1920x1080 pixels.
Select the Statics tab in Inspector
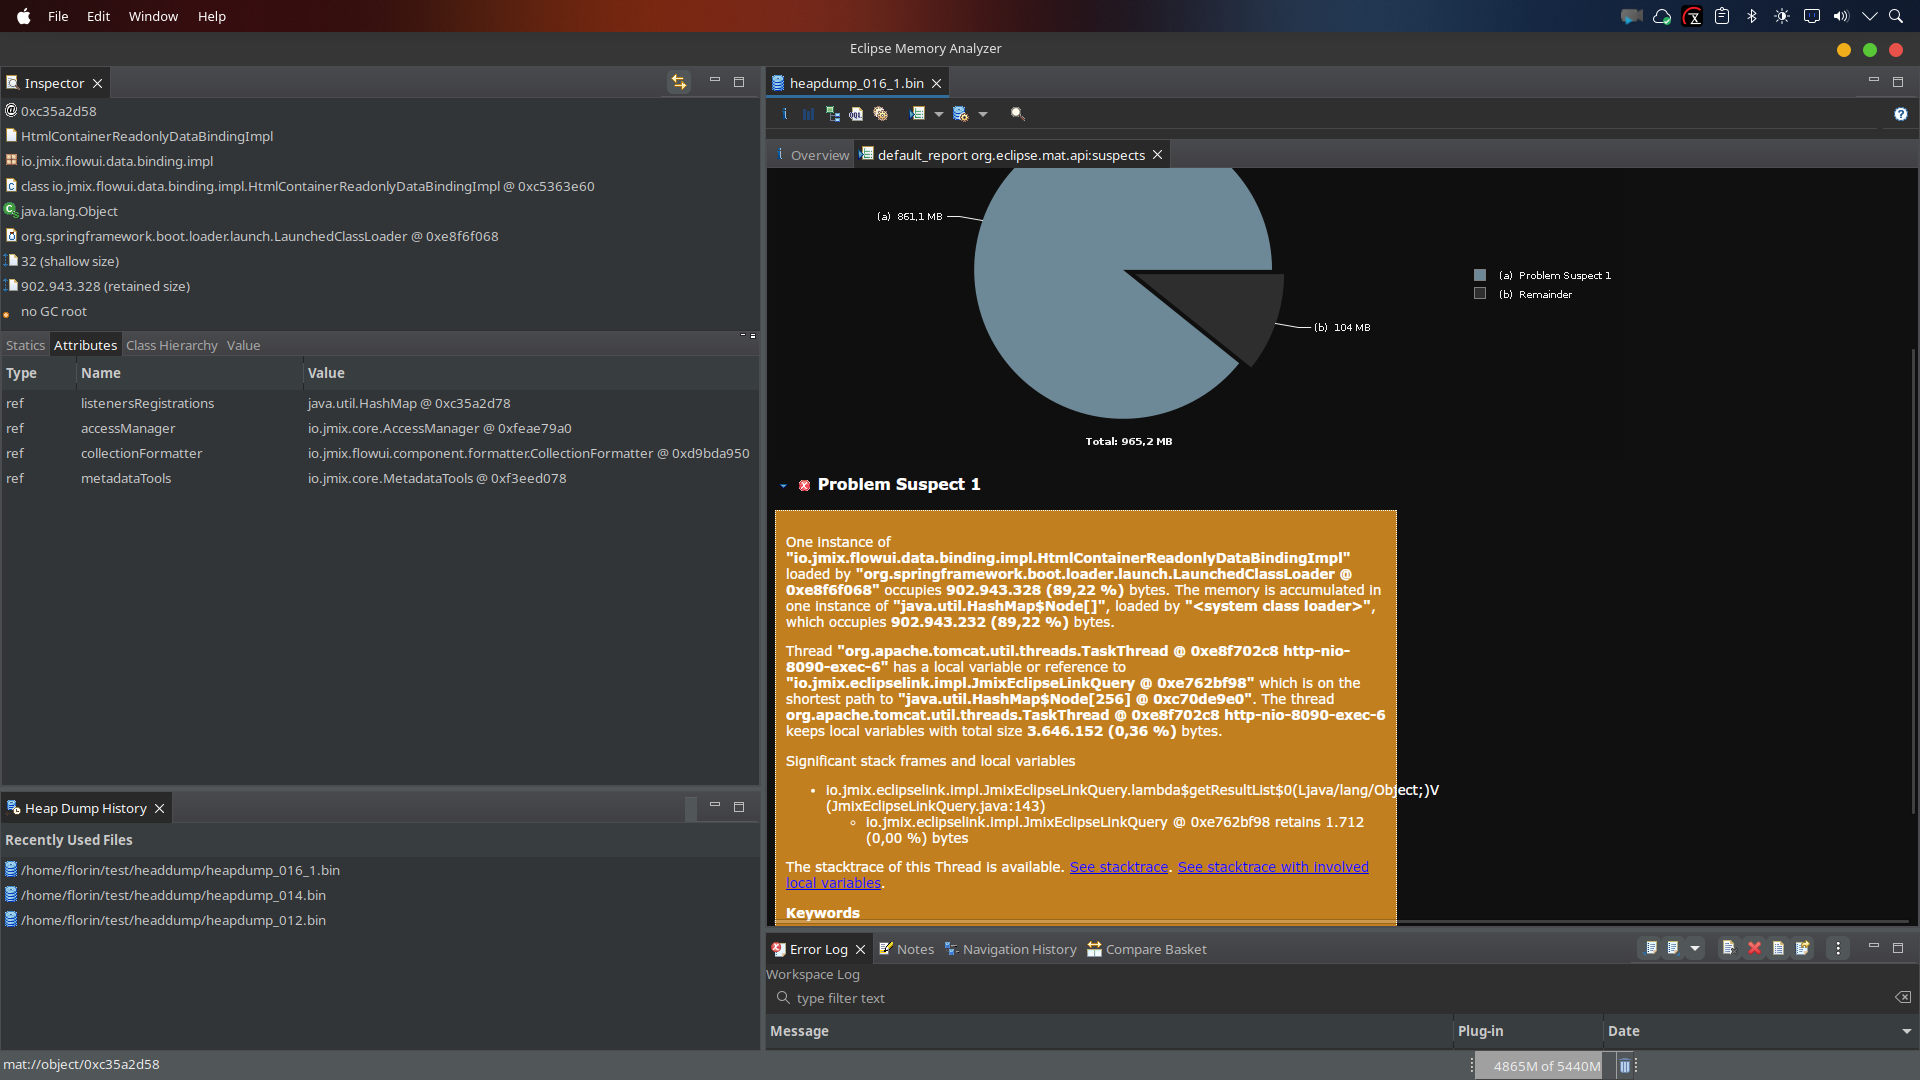tap(25, 345)
